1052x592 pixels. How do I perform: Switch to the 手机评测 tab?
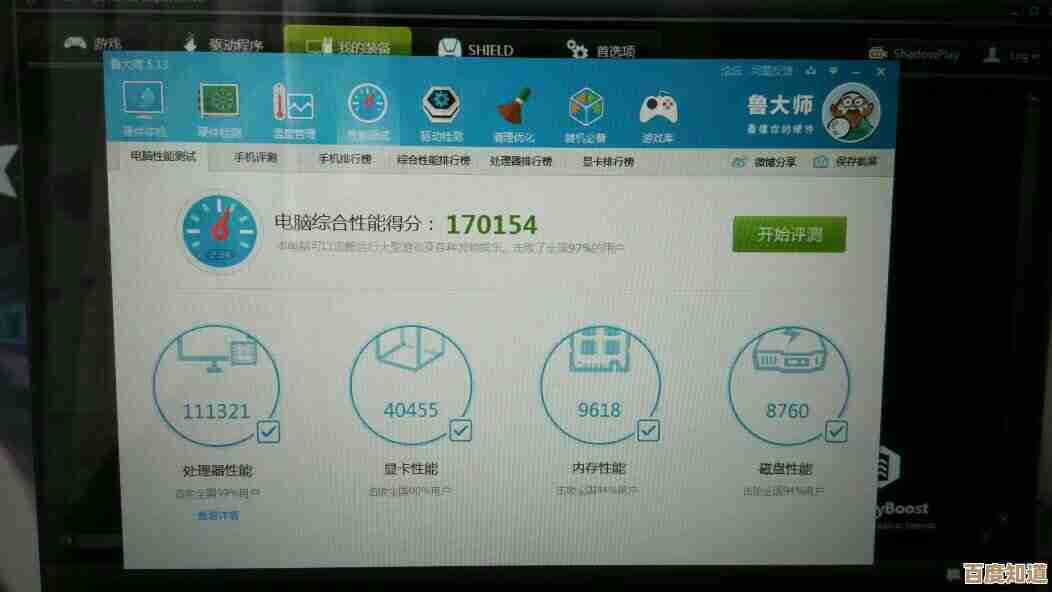tap(255, 158)
